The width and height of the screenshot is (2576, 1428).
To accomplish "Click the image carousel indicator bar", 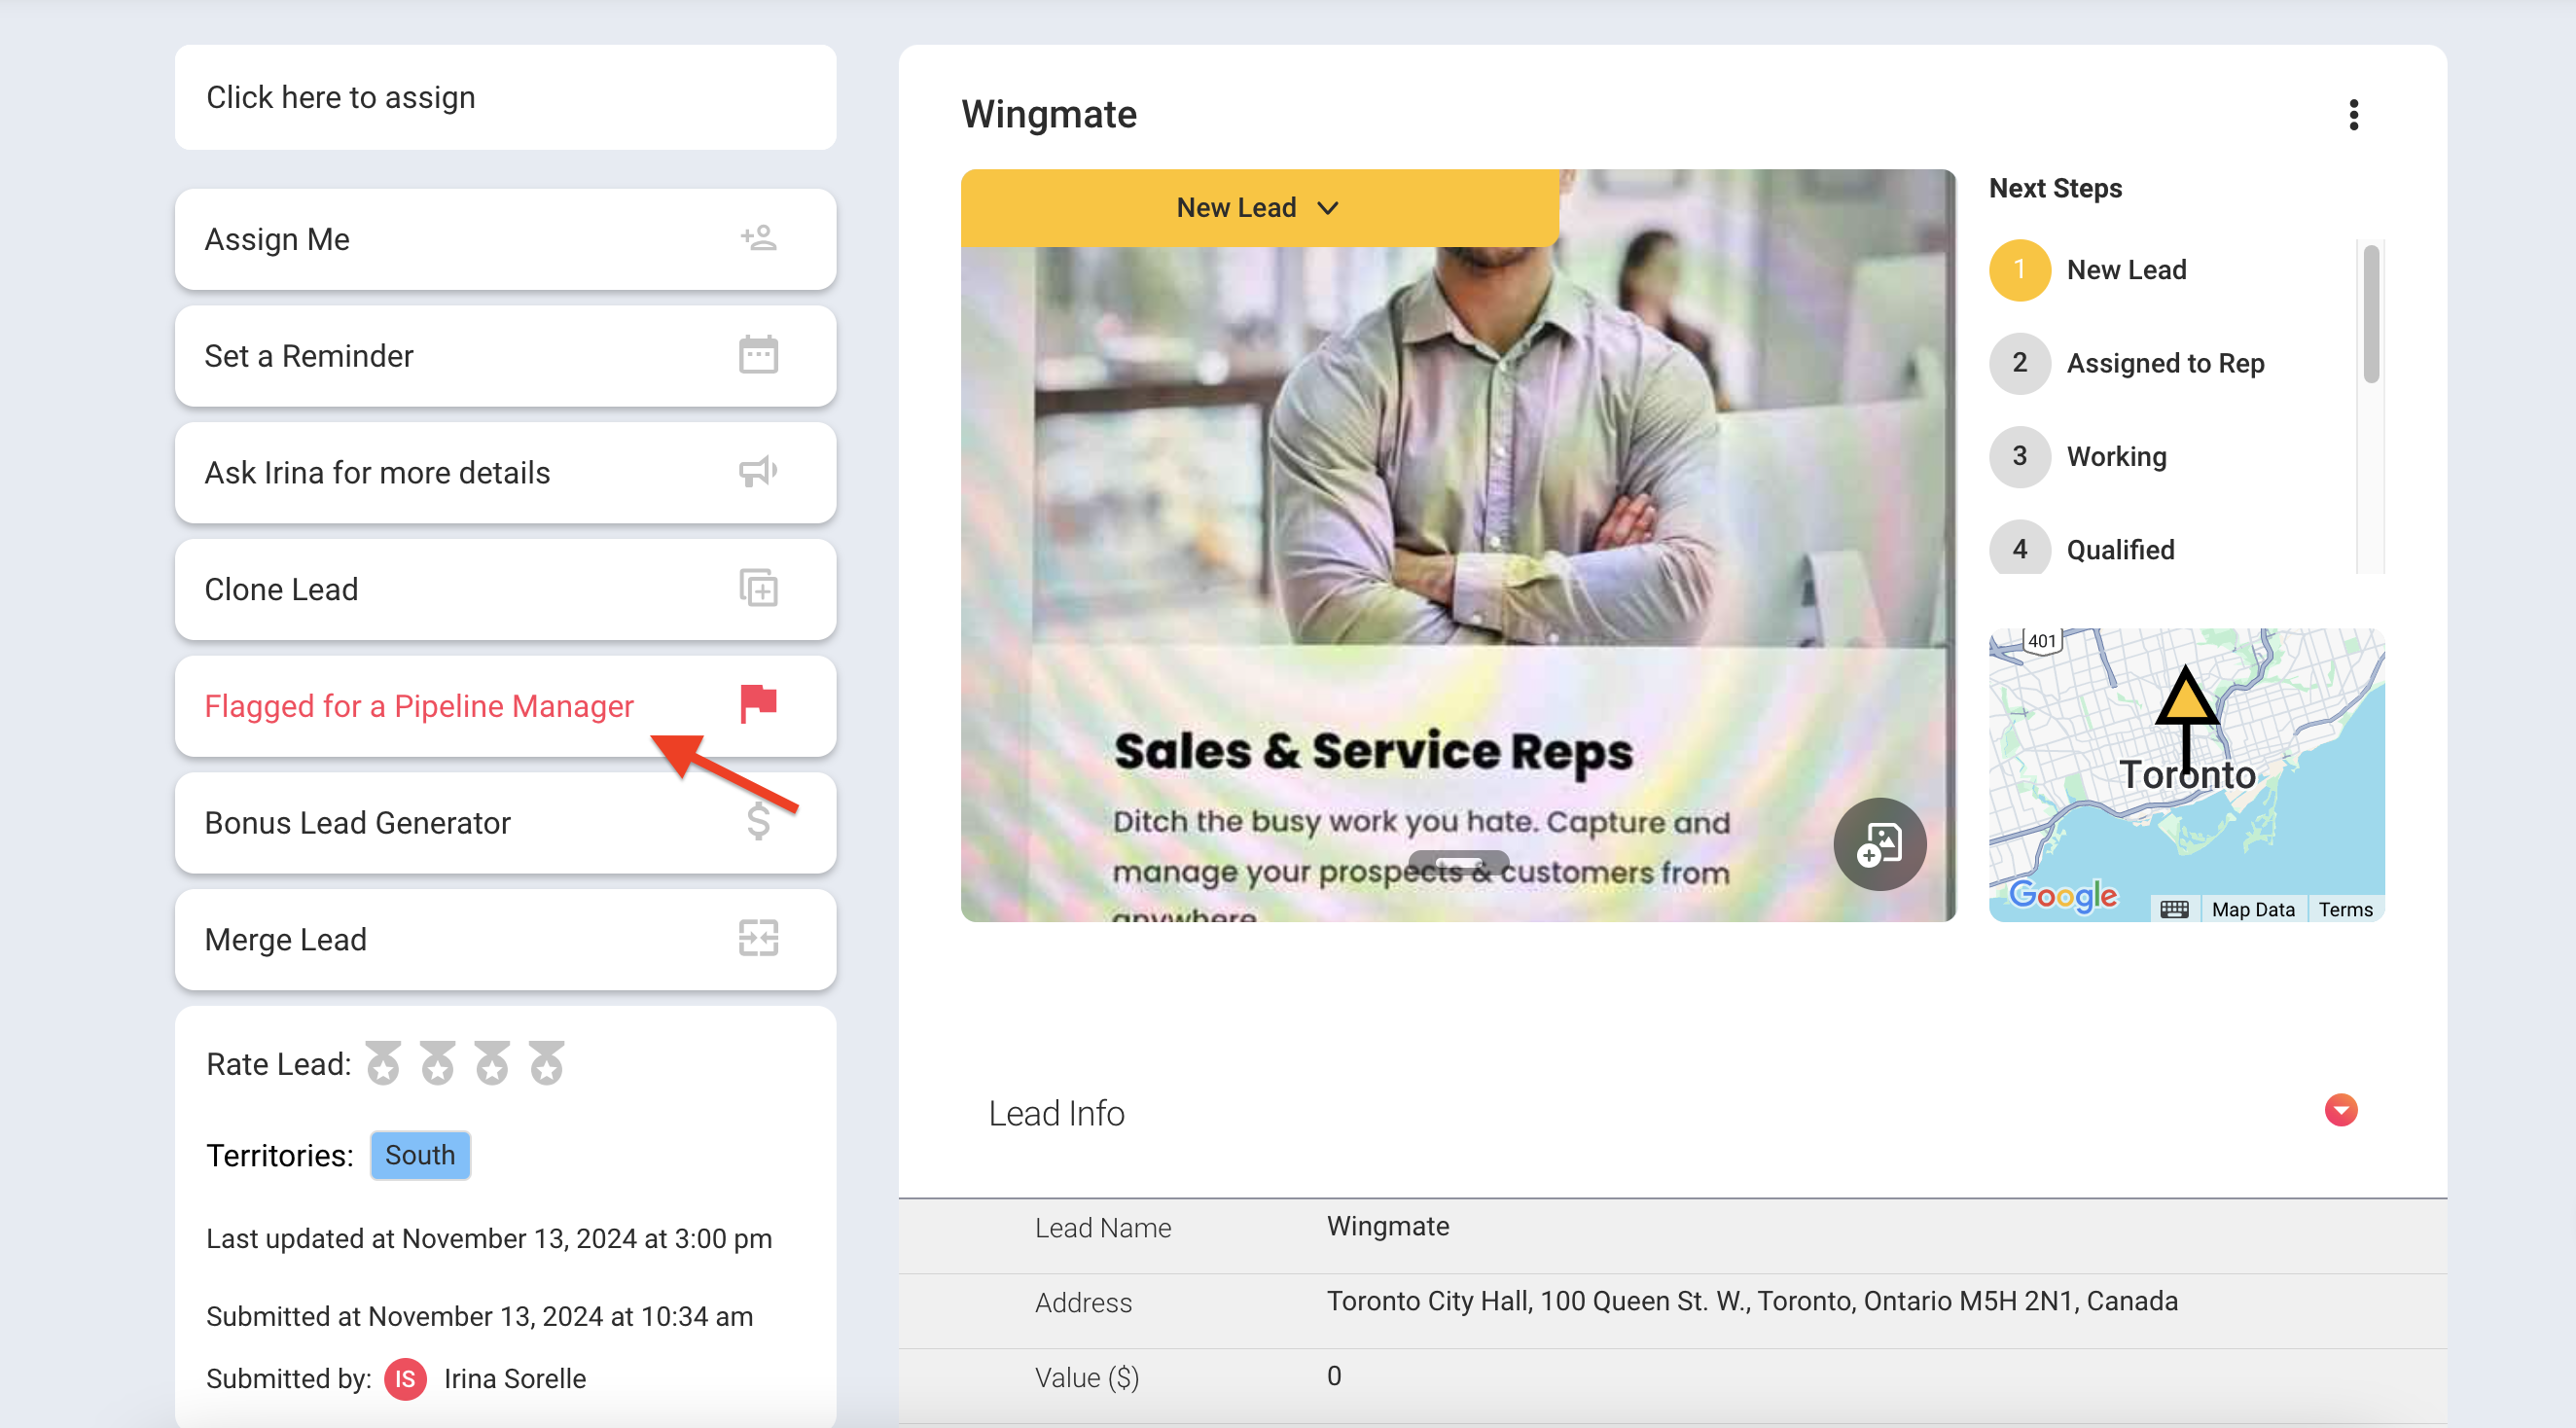I will click(x=1458, y=862).
